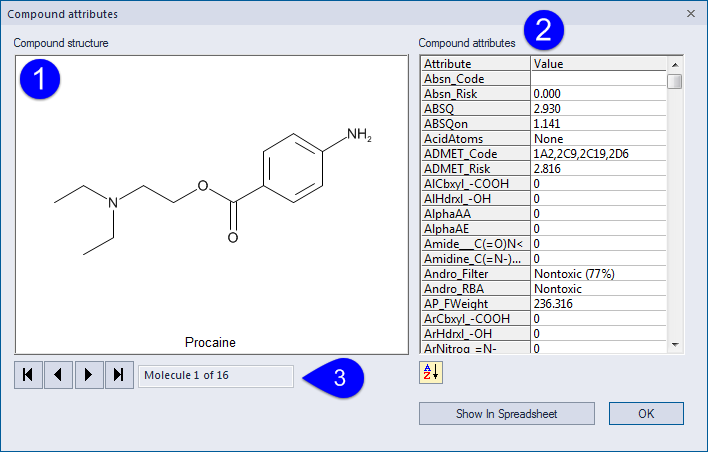
Task: Click value 2.816 for ADMET_Risk
Action: click(x=598, y=168)
